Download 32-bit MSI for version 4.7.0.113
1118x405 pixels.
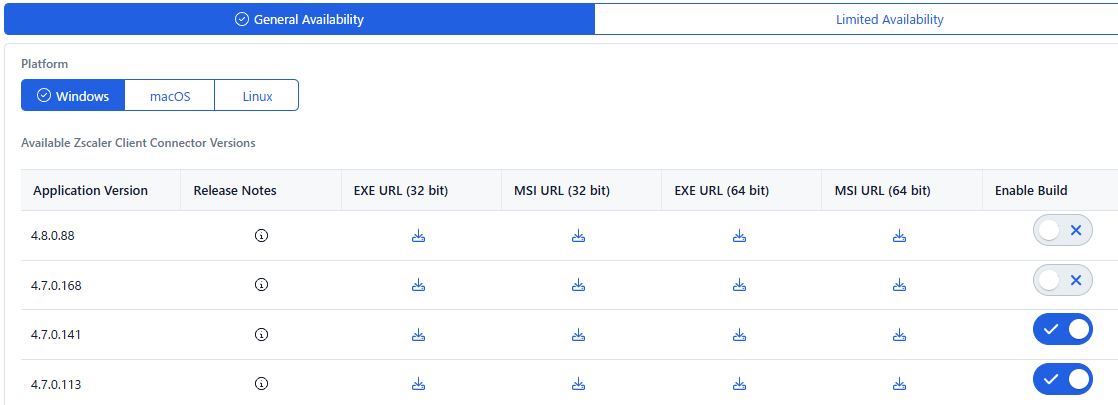tap(578, 384)
